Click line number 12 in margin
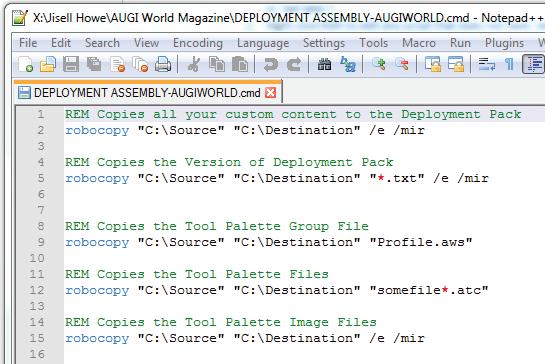Viewport: 545px width, 364px height. pos(37,290)
